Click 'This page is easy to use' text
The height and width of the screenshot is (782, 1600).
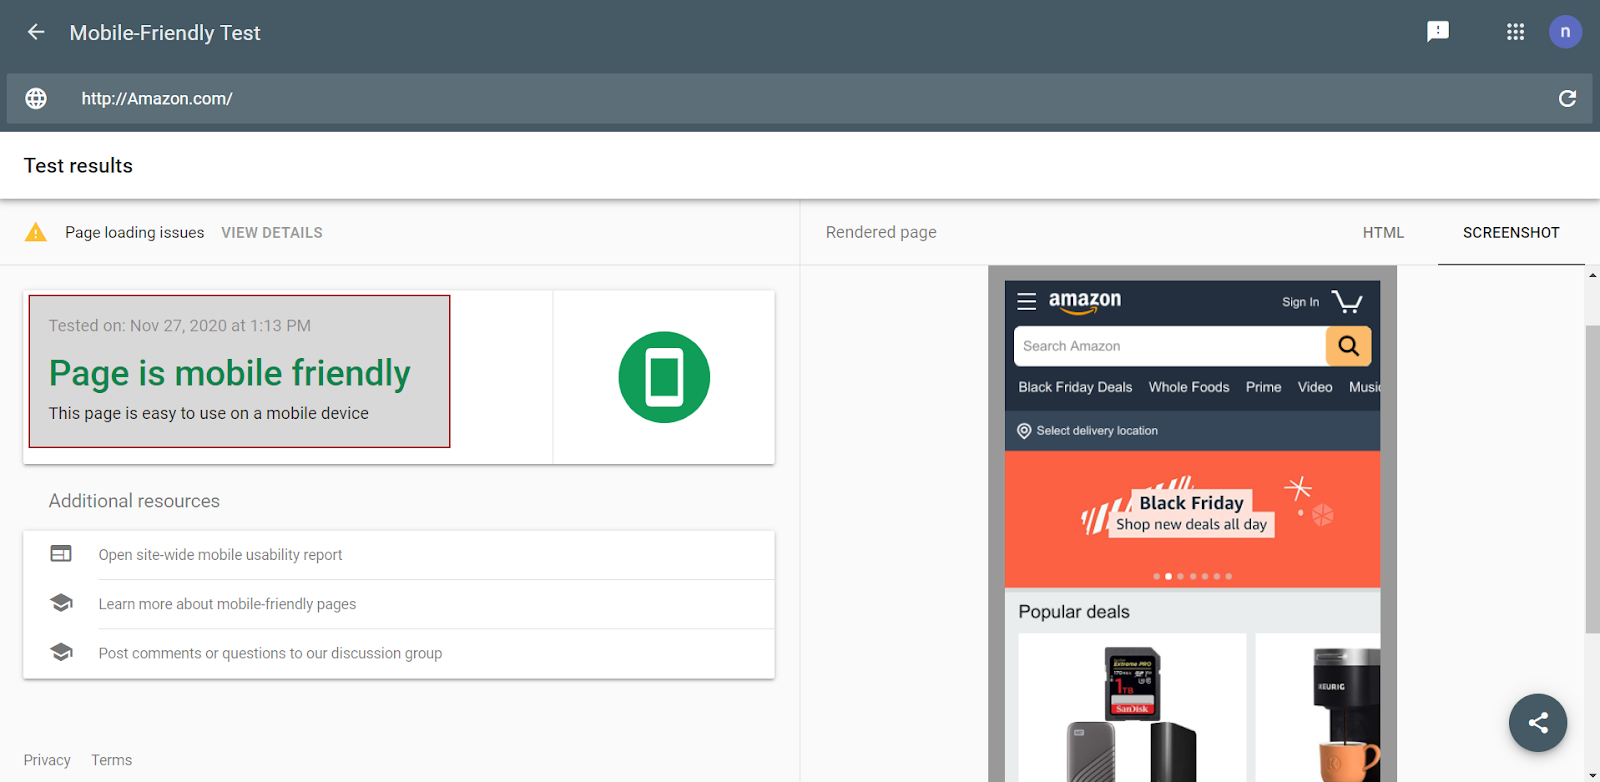(x=209, y=413)
